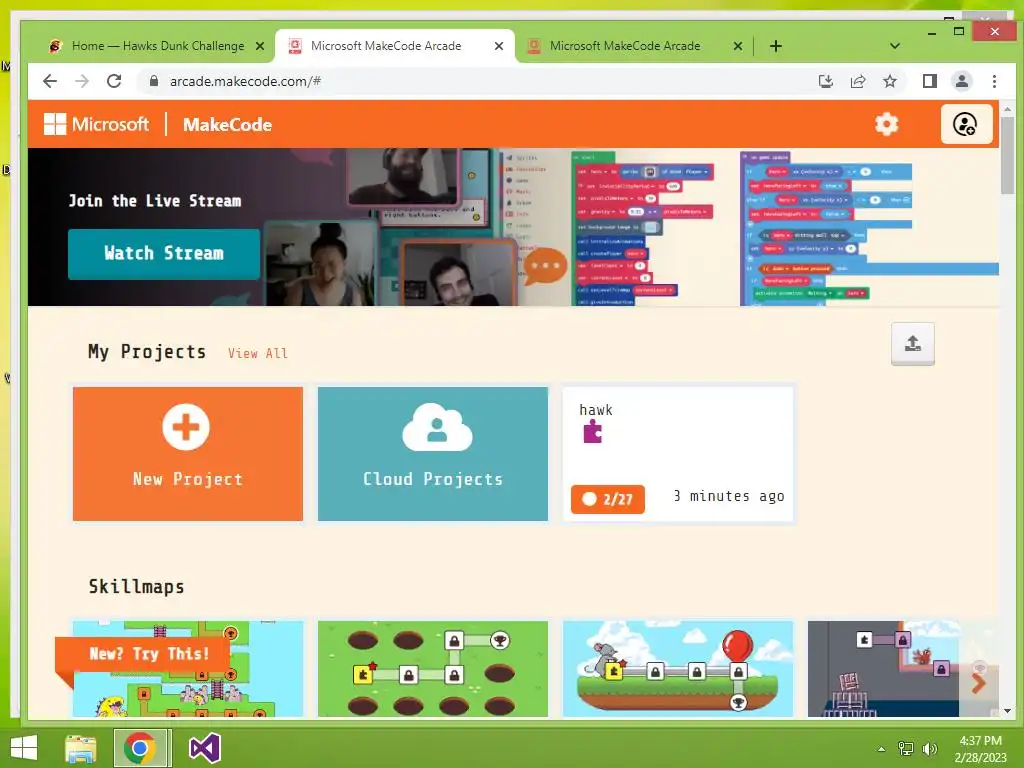This screenshot has width=1024, height=768.
Task: Open the Cloud Projects card
Action: (x=432, y=454)
